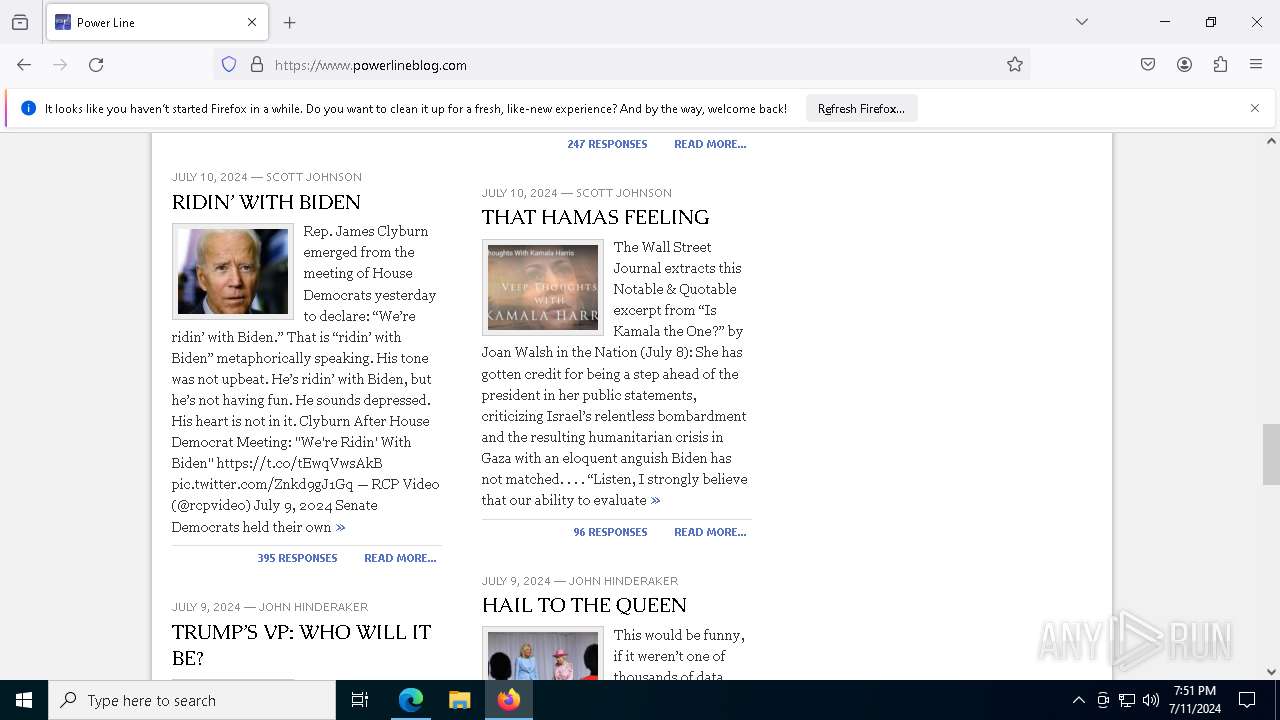Dismiss the Firefox refresh notification bar
1280x720 pixels.
point(1255,108)
